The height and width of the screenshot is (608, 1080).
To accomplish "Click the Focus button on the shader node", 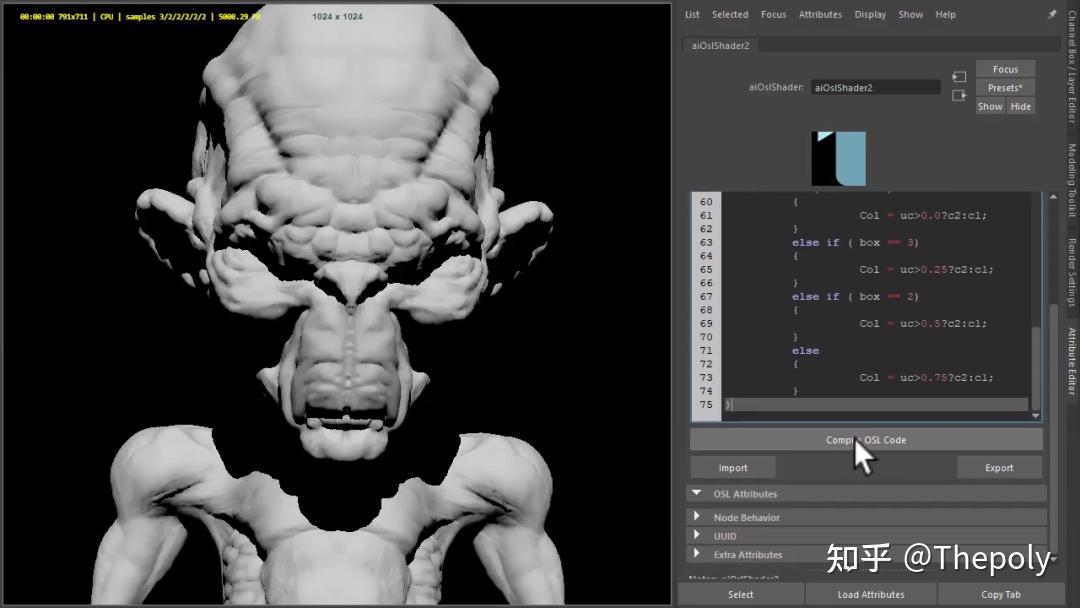I will click(1004, 68).
